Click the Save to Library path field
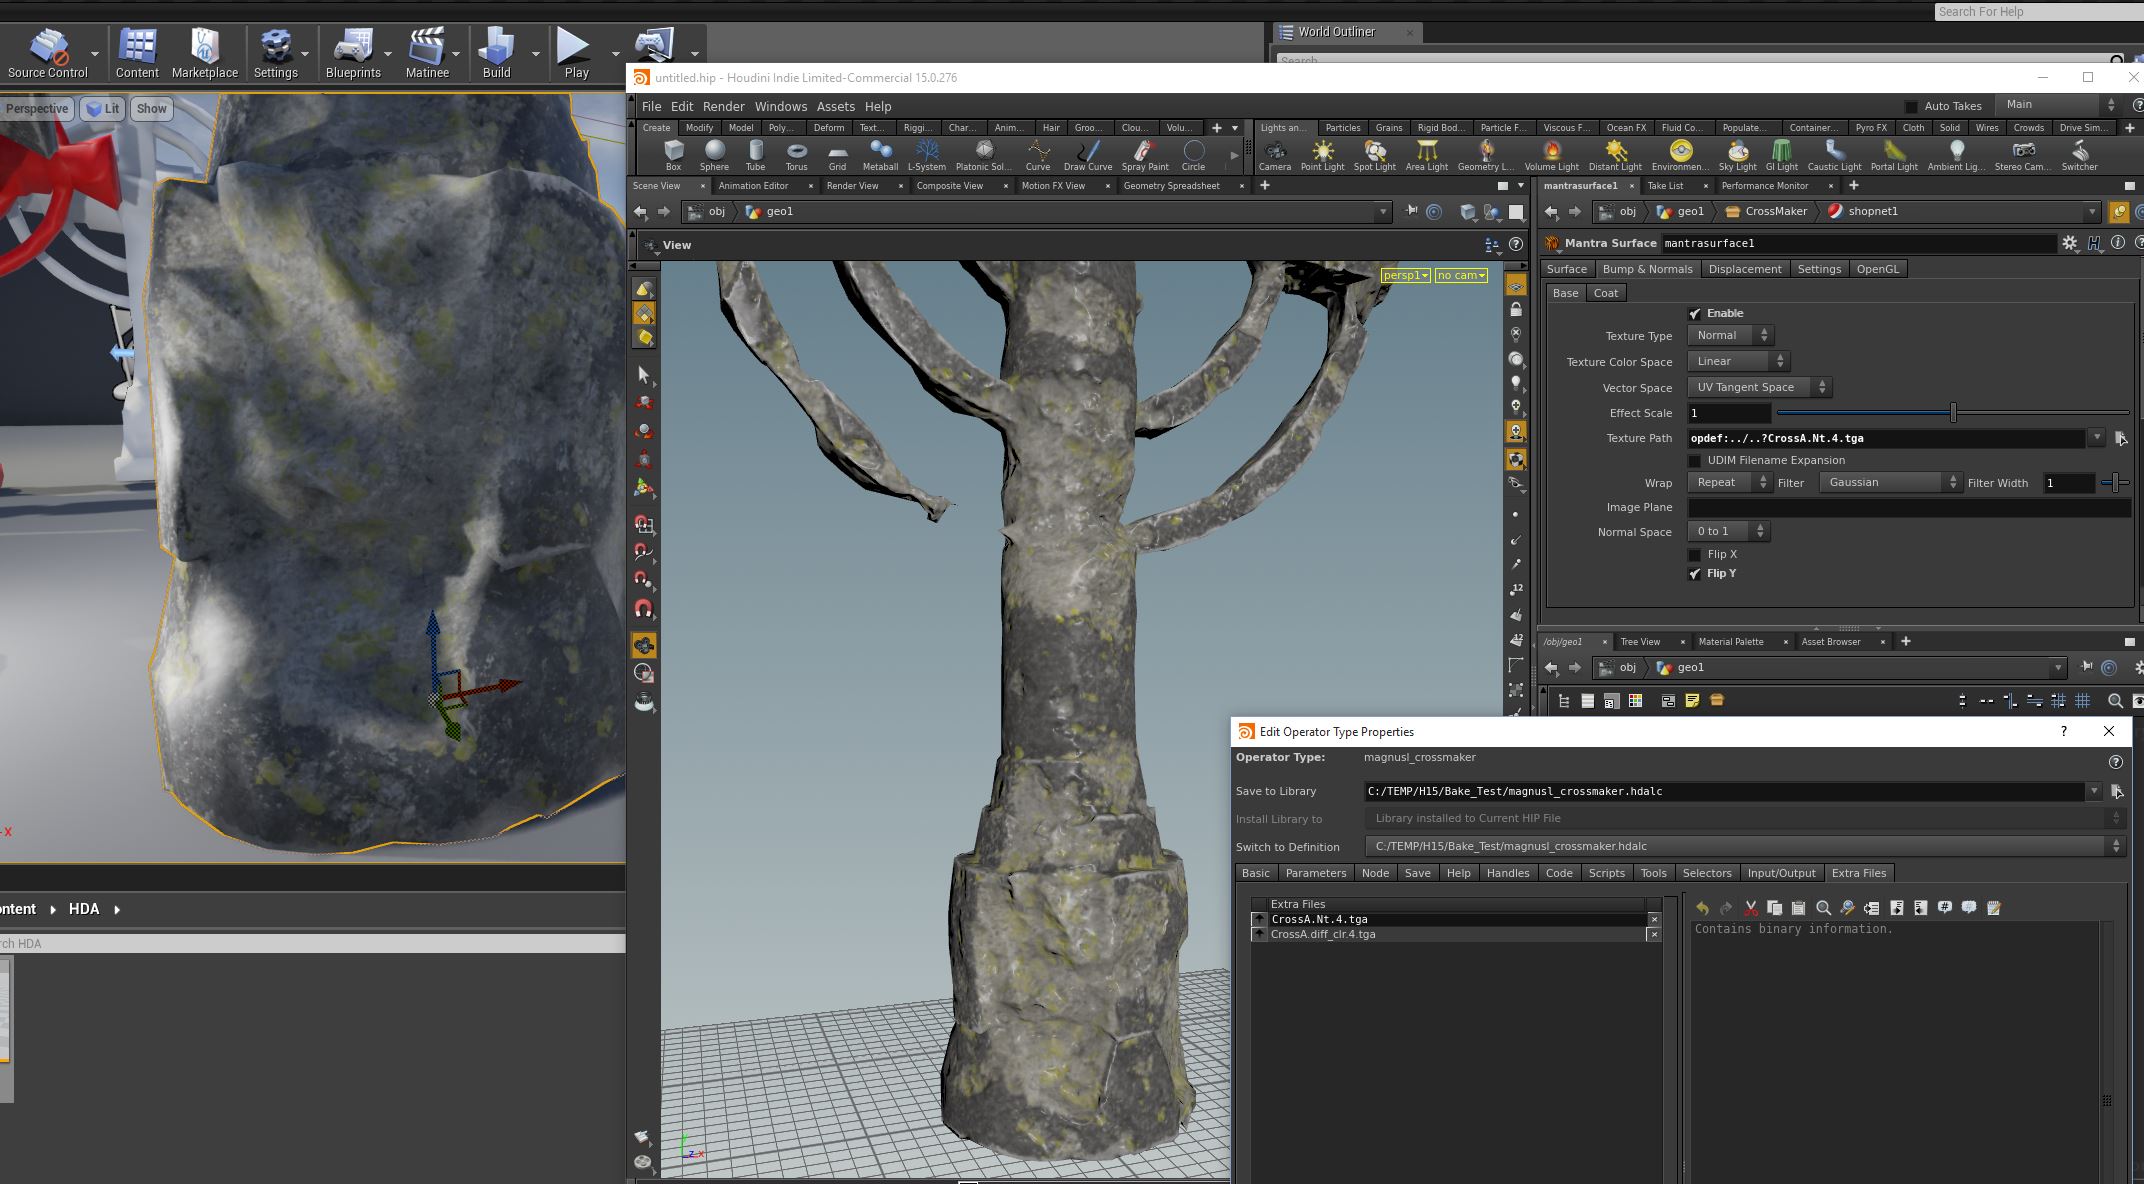This screenshot has height=1184, width=2144. (1724, 791)
